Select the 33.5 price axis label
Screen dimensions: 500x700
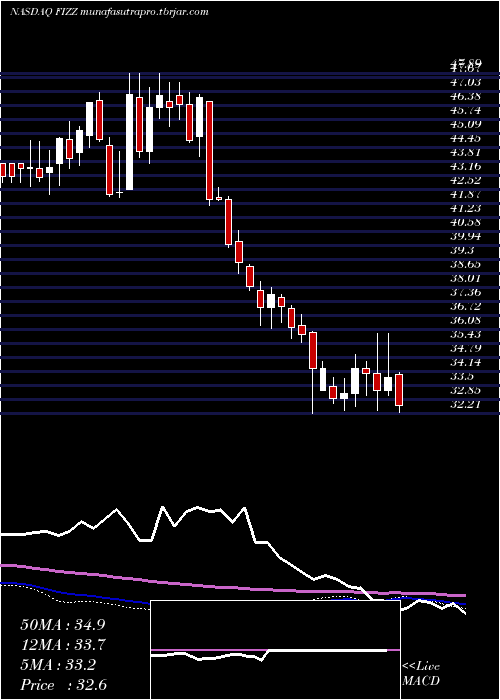(x=462, y=376)
